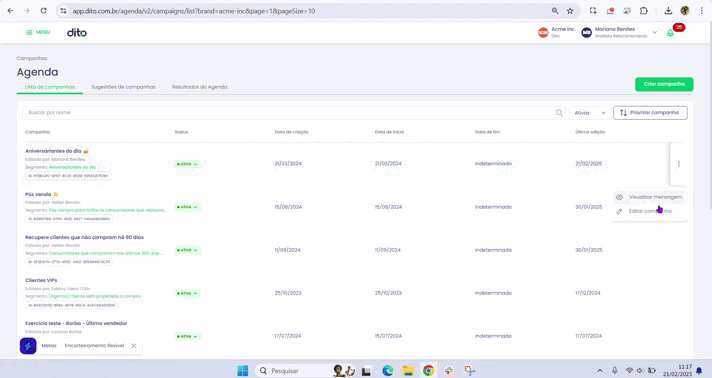This screenshot has width=712, height=378.
Task: Open the Chrome downloads icon
Action: click(668, 10)
